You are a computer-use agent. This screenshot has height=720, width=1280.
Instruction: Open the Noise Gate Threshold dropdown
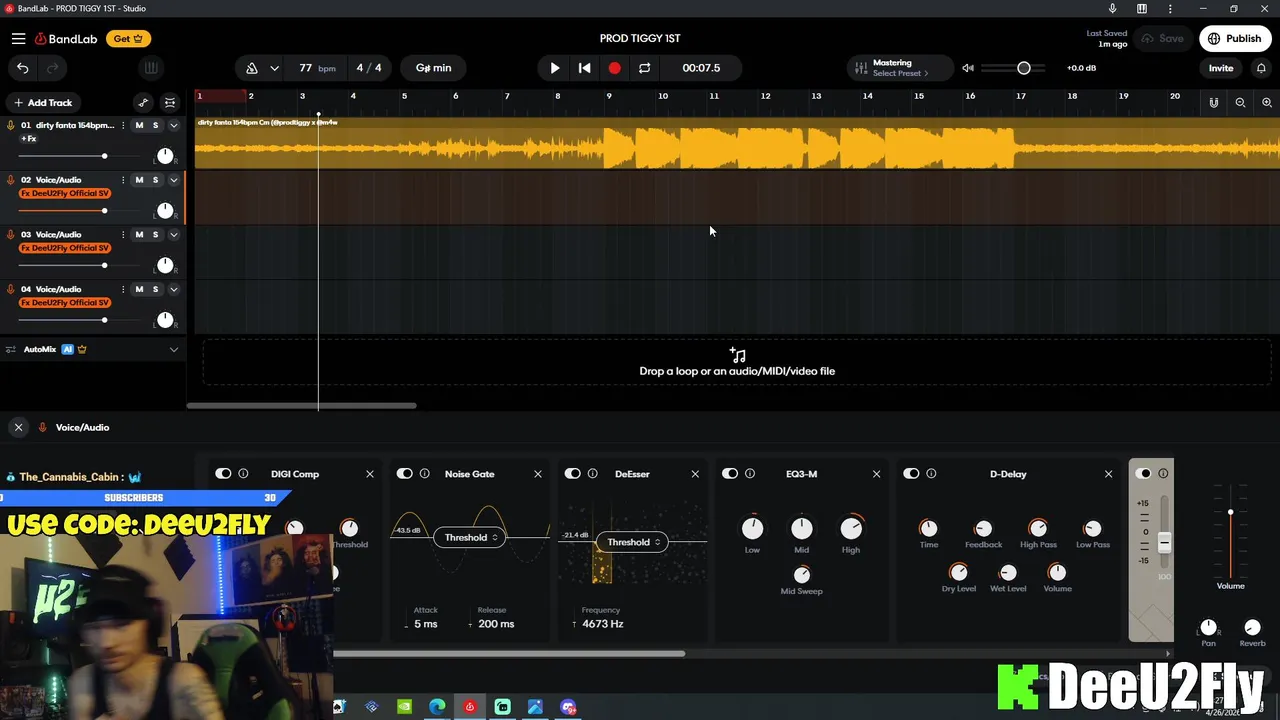click(471, 537)
